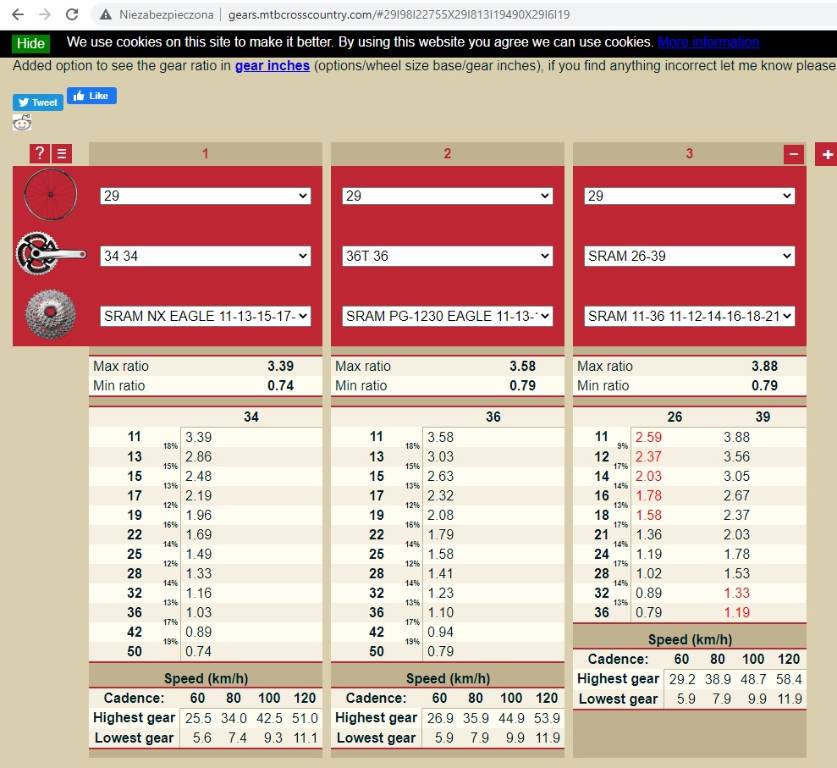
Task: Click red ratio 2.59 in column 3
Action: click(x=649, y=437)
